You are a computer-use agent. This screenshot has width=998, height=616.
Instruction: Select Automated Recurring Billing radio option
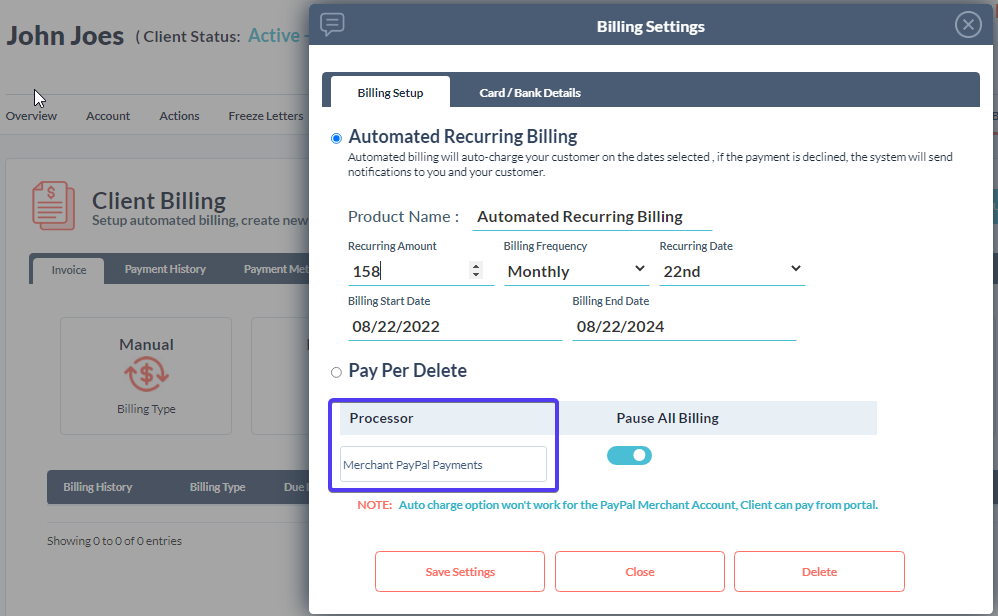336,138
